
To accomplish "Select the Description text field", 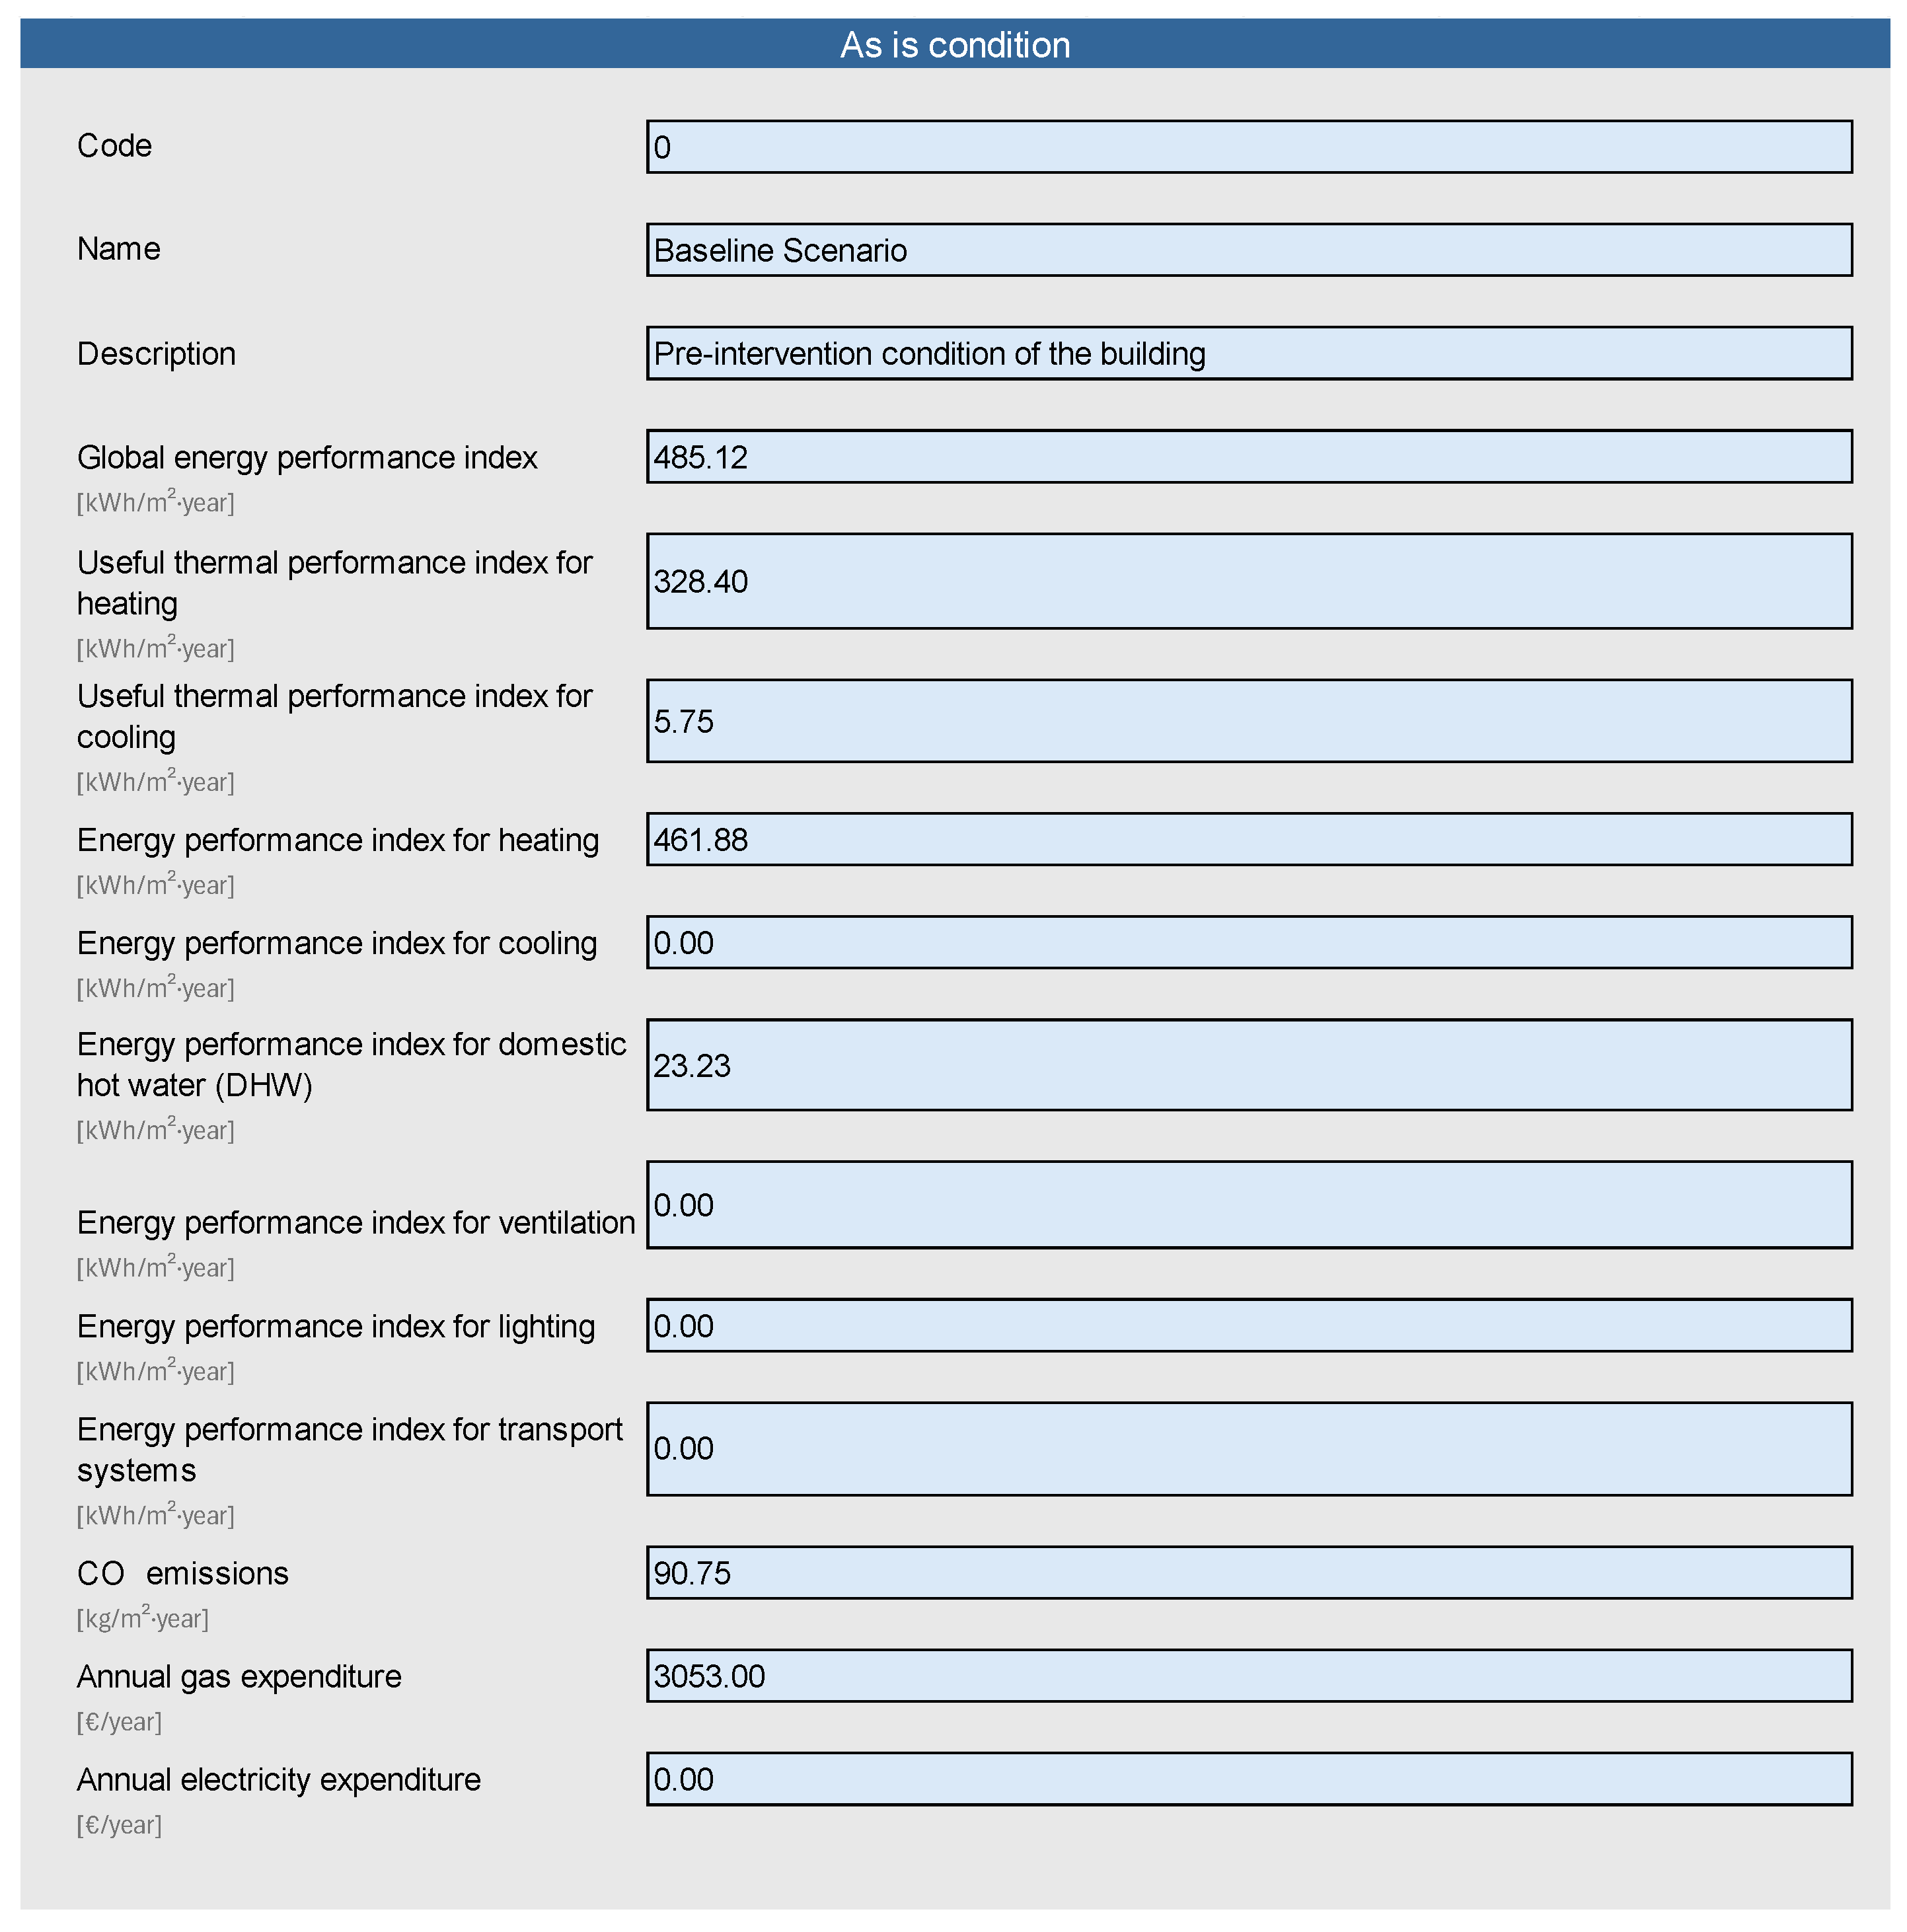I will click(x=1248, y=353).
